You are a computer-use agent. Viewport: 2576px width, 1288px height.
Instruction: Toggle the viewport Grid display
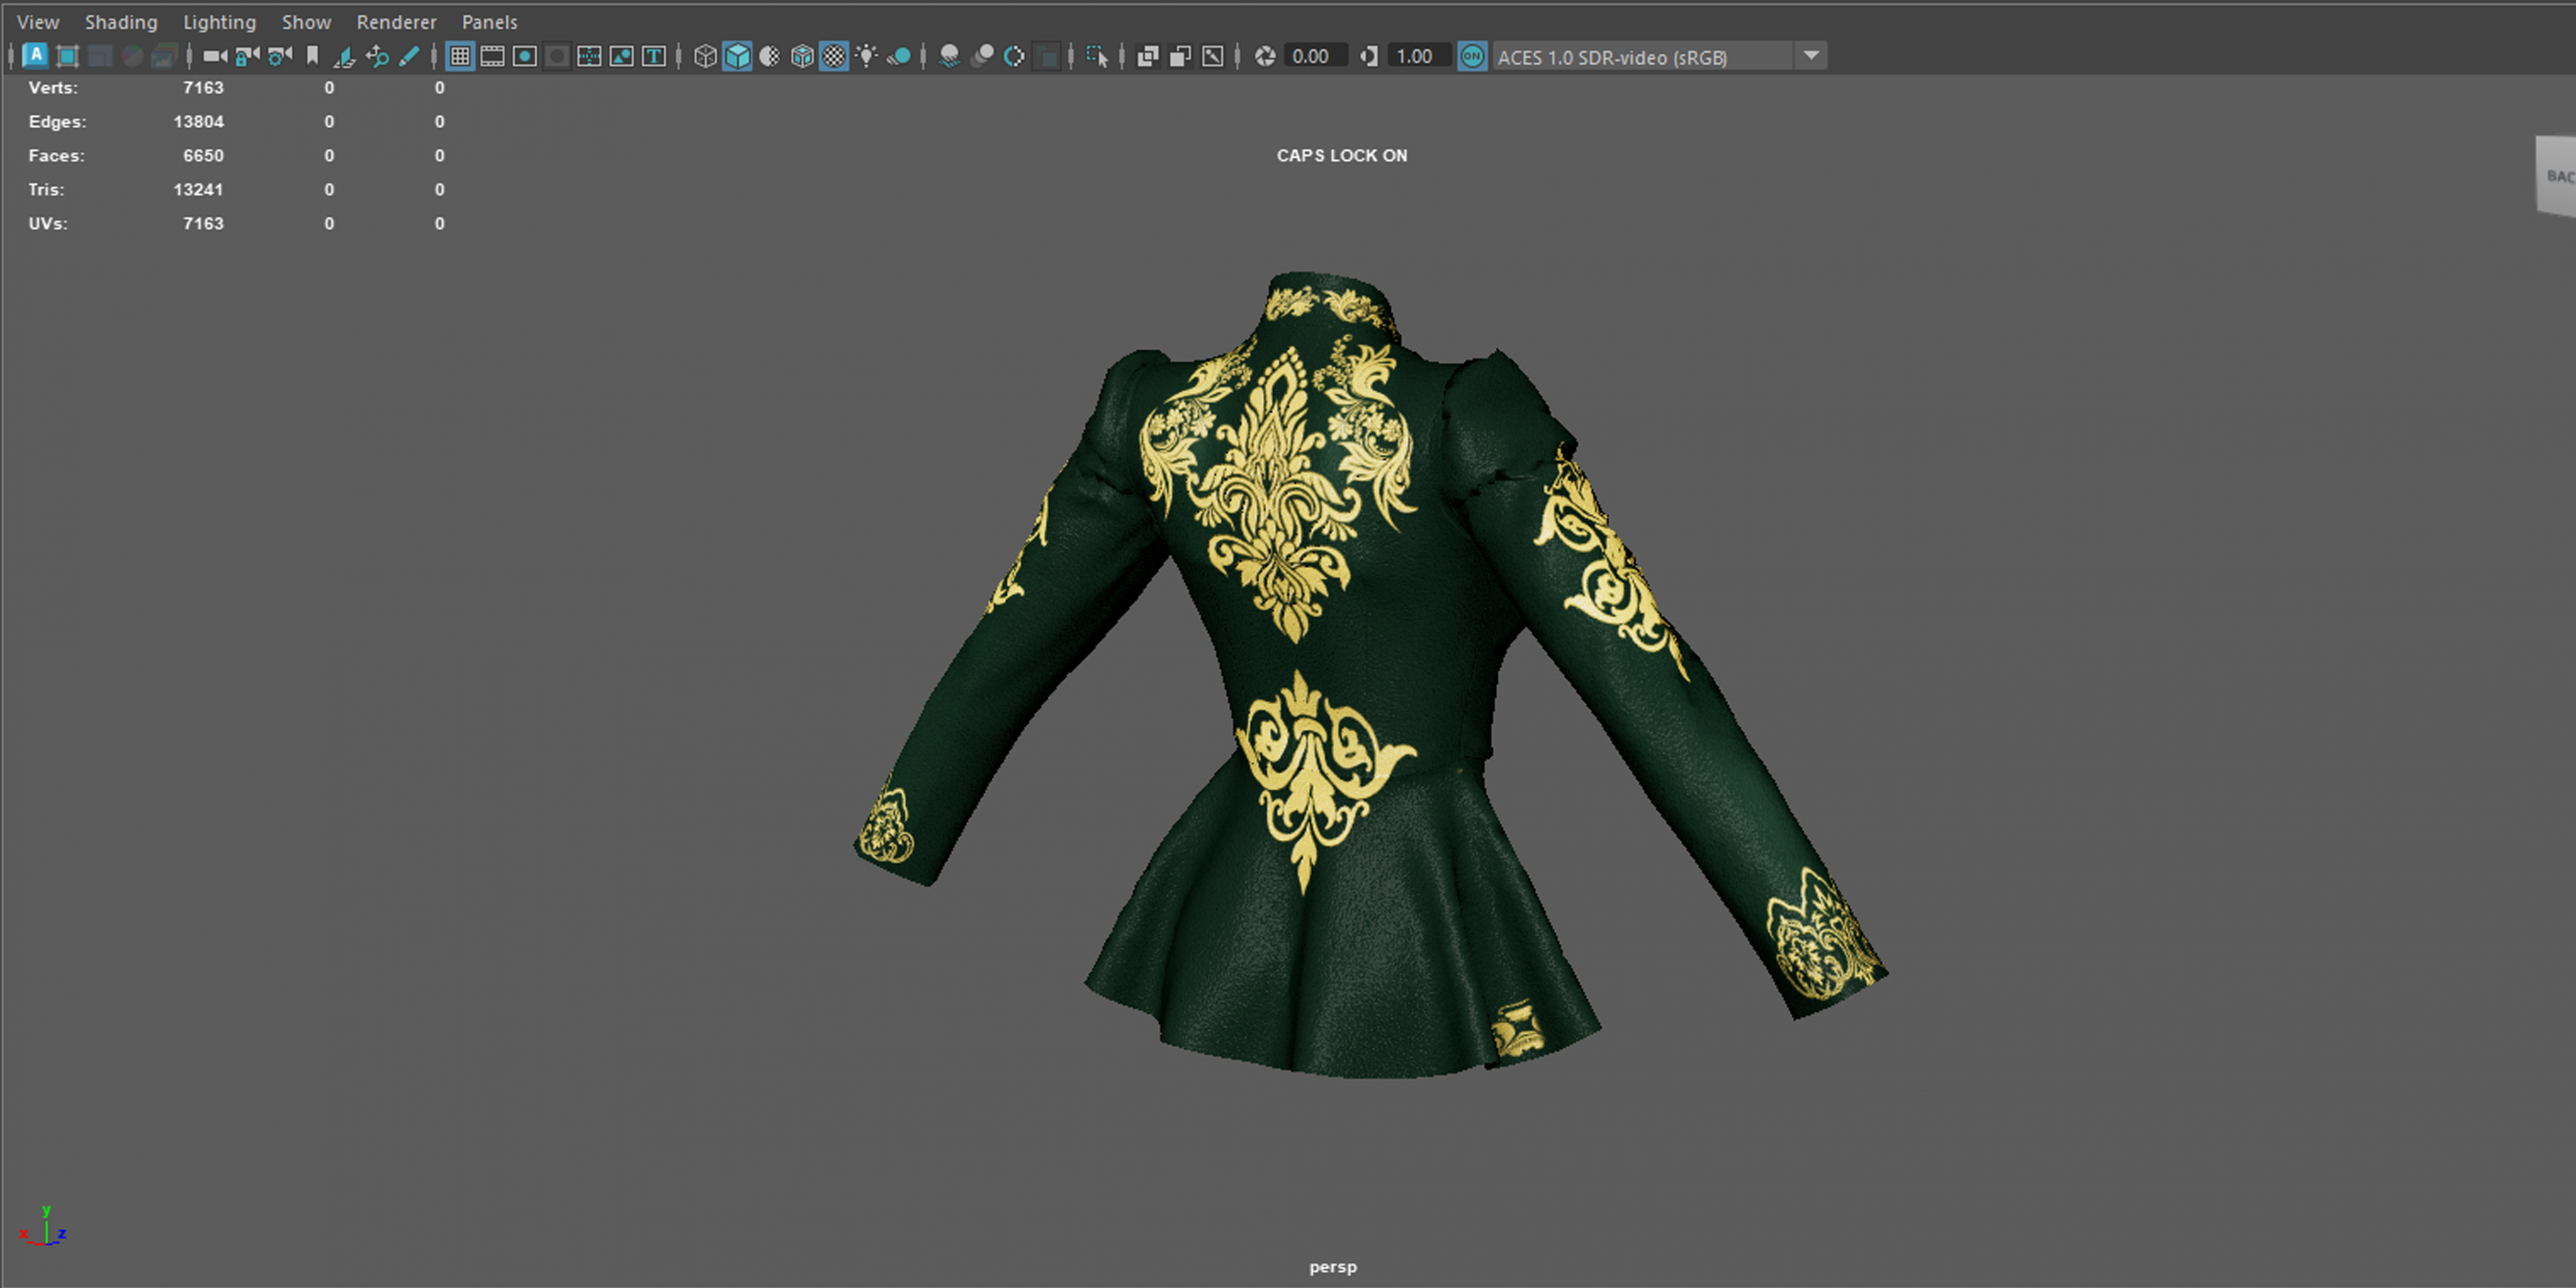click(460, 56)
